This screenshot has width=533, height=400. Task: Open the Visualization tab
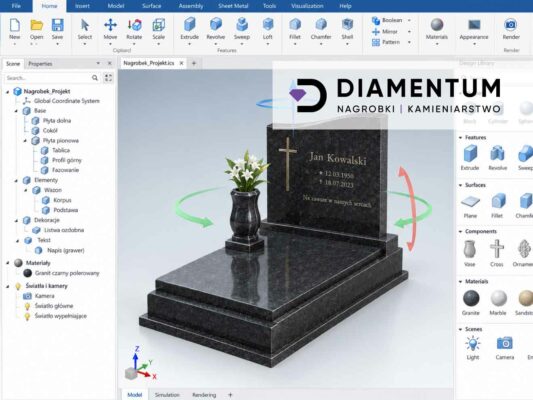click(307, 6)
